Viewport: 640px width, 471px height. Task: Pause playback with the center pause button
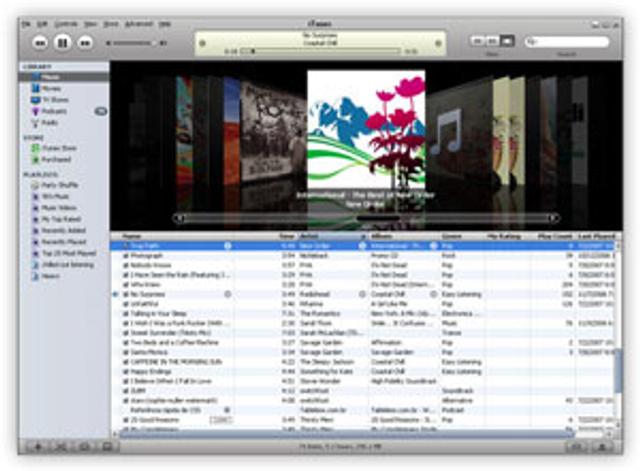point(62,42)
